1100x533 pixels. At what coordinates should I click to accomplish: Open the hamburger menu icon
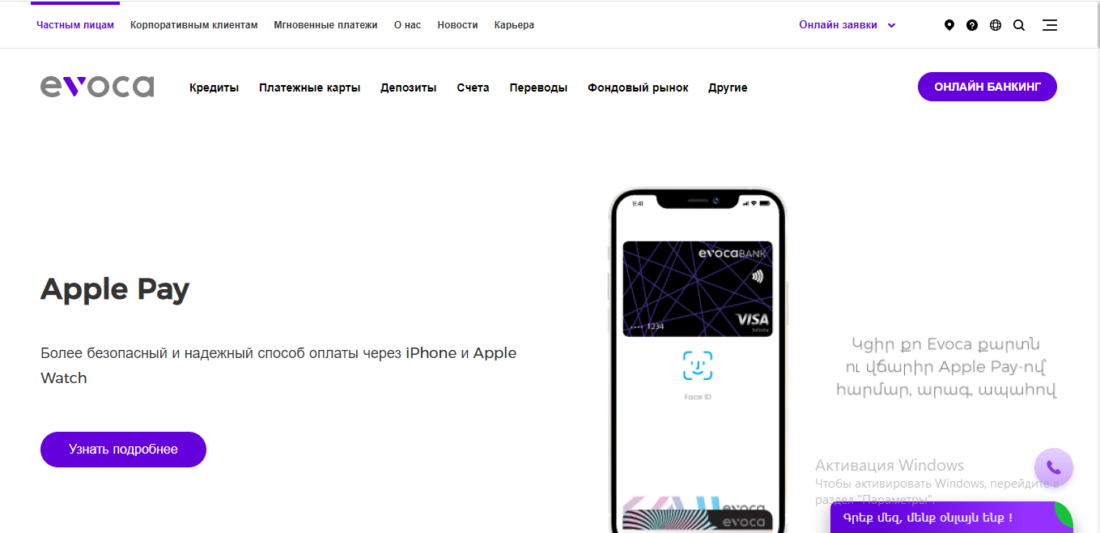[x=1049, y=25]
